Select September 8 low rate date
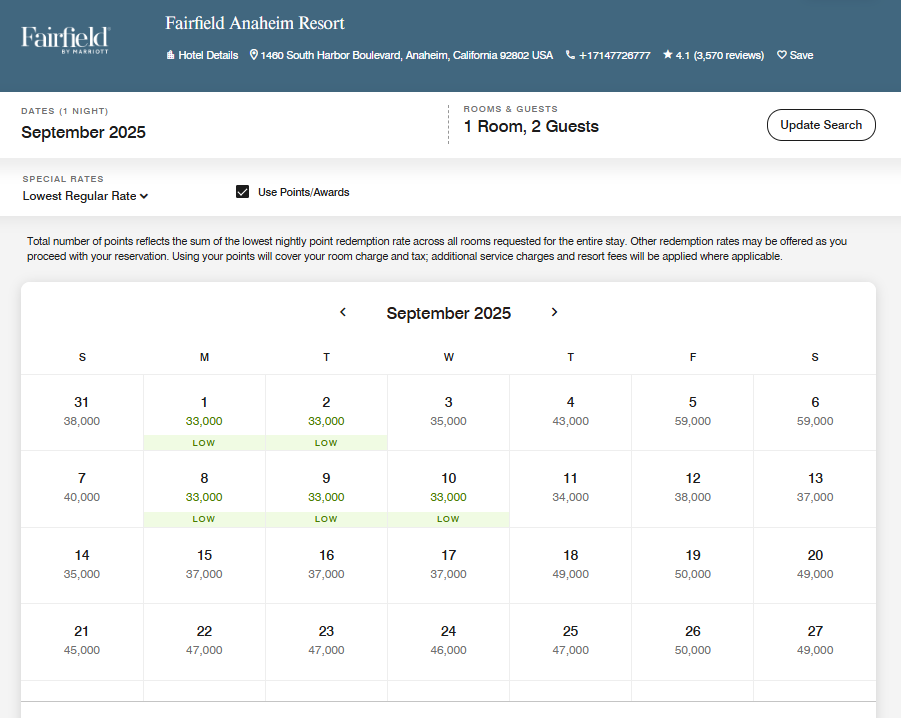 [x=204, y=489]
